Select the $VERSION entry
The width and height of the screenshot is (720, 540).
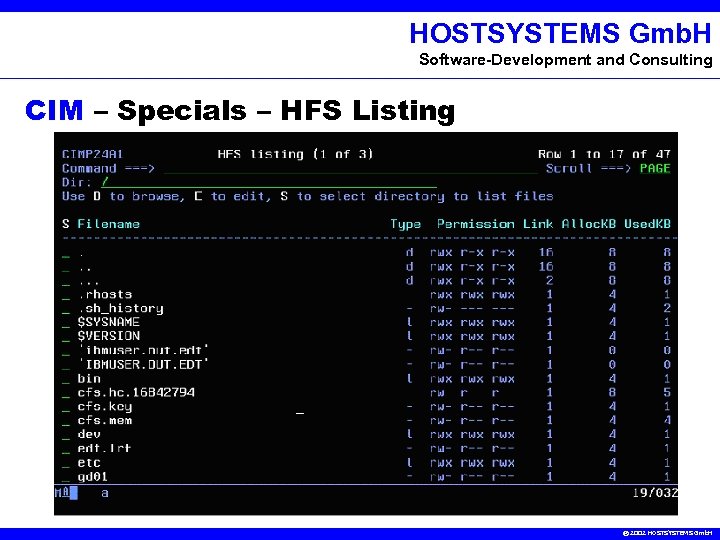pyautogui.click(x=108, y=336)
